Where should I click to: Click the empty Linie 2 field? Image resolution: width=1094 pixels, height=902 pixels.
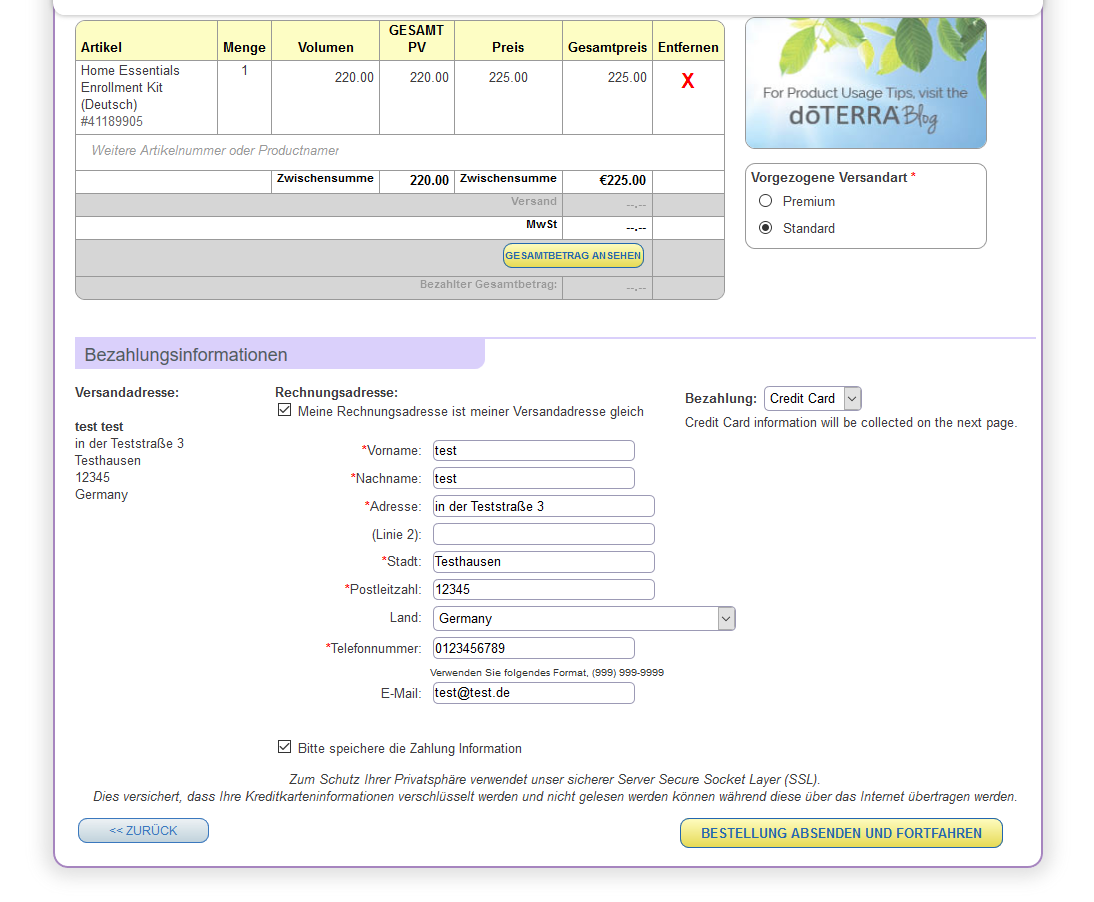tap(544, 534)
